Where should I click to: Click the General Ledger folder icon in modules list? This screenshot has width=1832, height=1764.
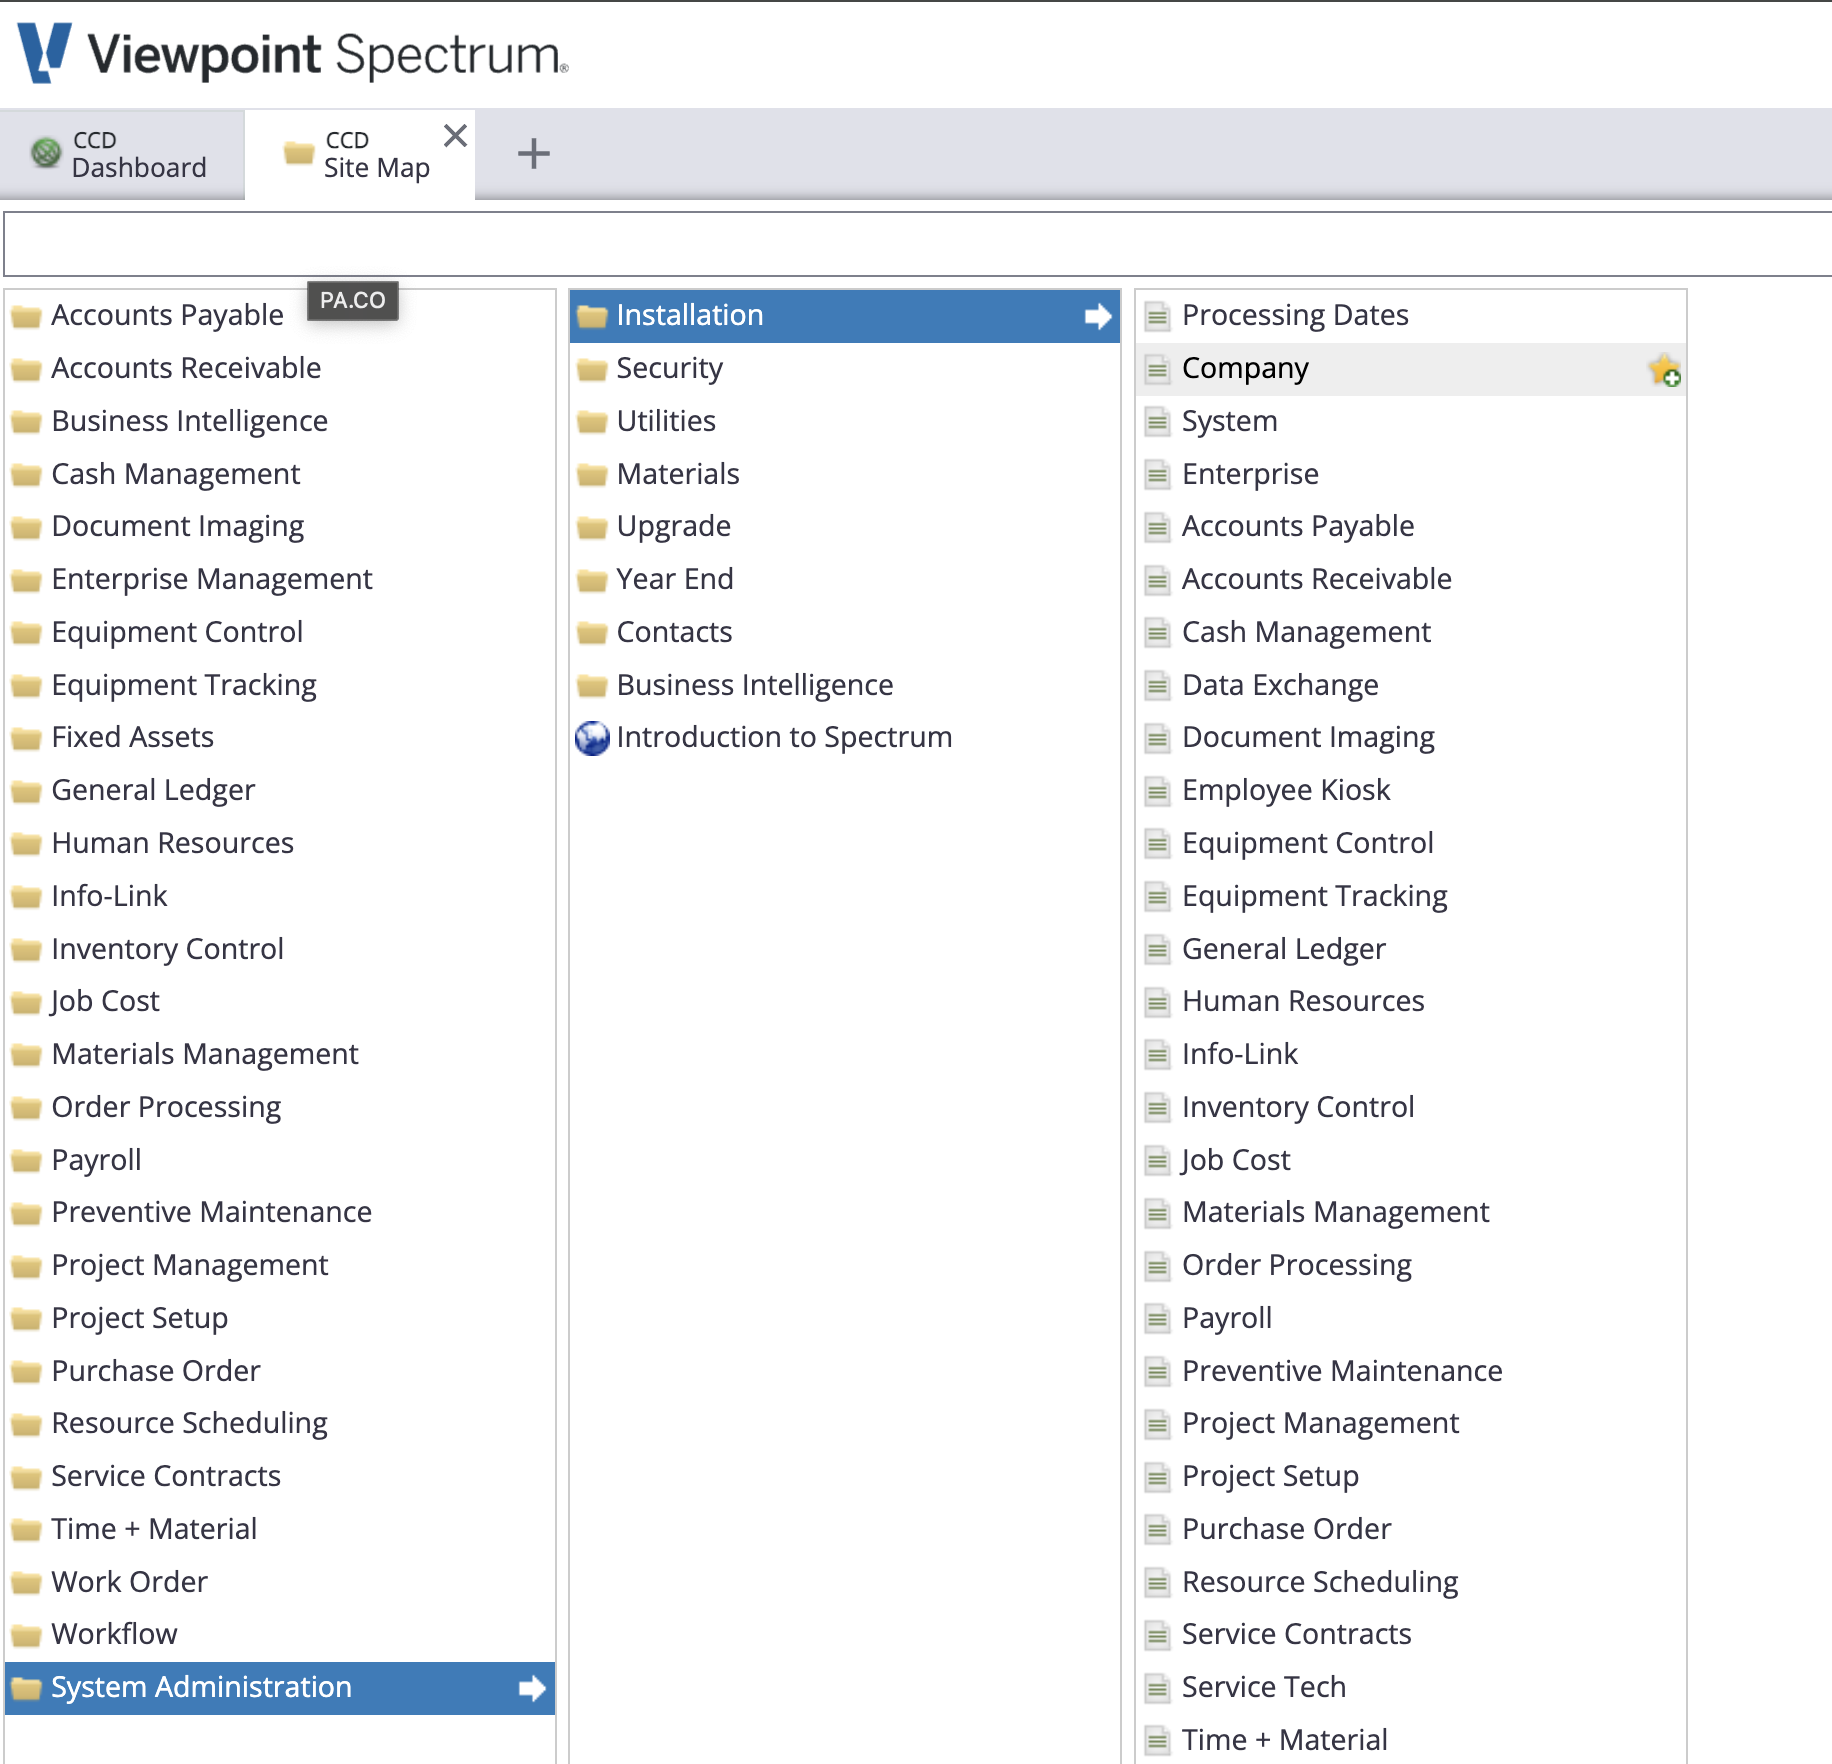(26, 792)
